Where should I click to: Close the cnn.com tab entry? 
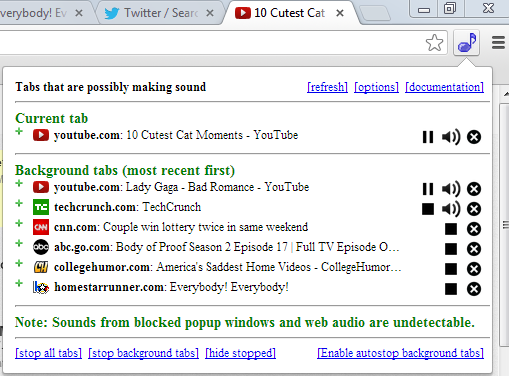pos(474,229)
